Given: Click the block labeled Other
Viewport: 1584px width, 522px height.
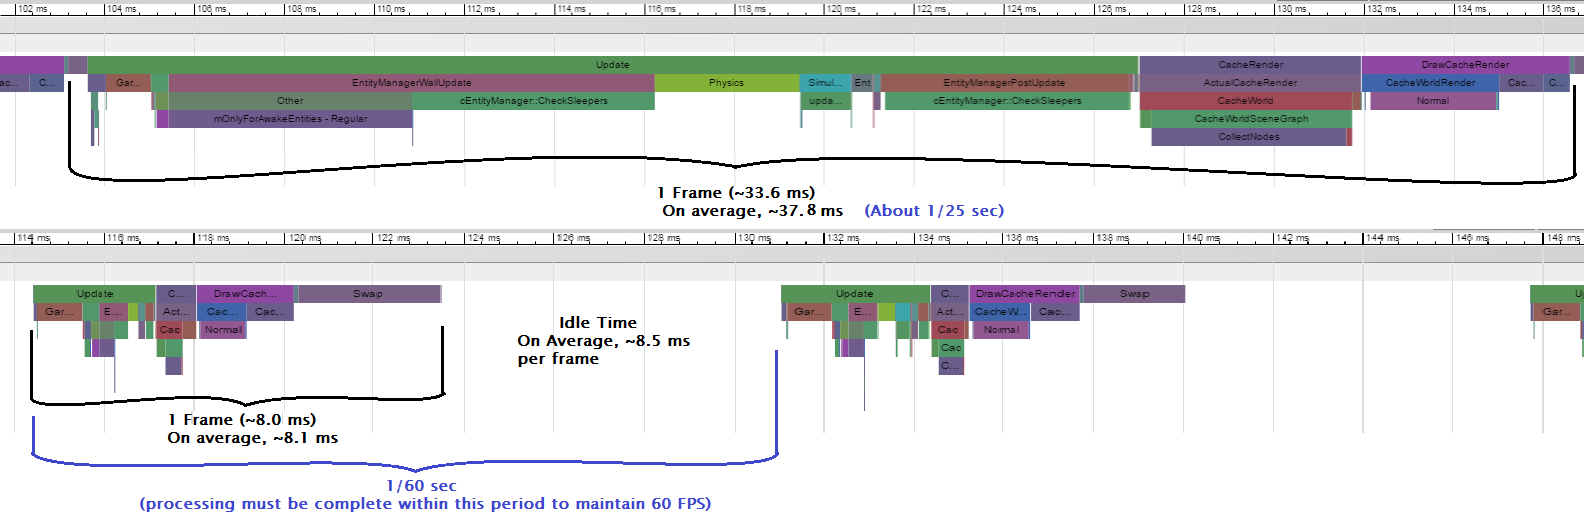Looking at the screenshot, I should click(290, 101).
